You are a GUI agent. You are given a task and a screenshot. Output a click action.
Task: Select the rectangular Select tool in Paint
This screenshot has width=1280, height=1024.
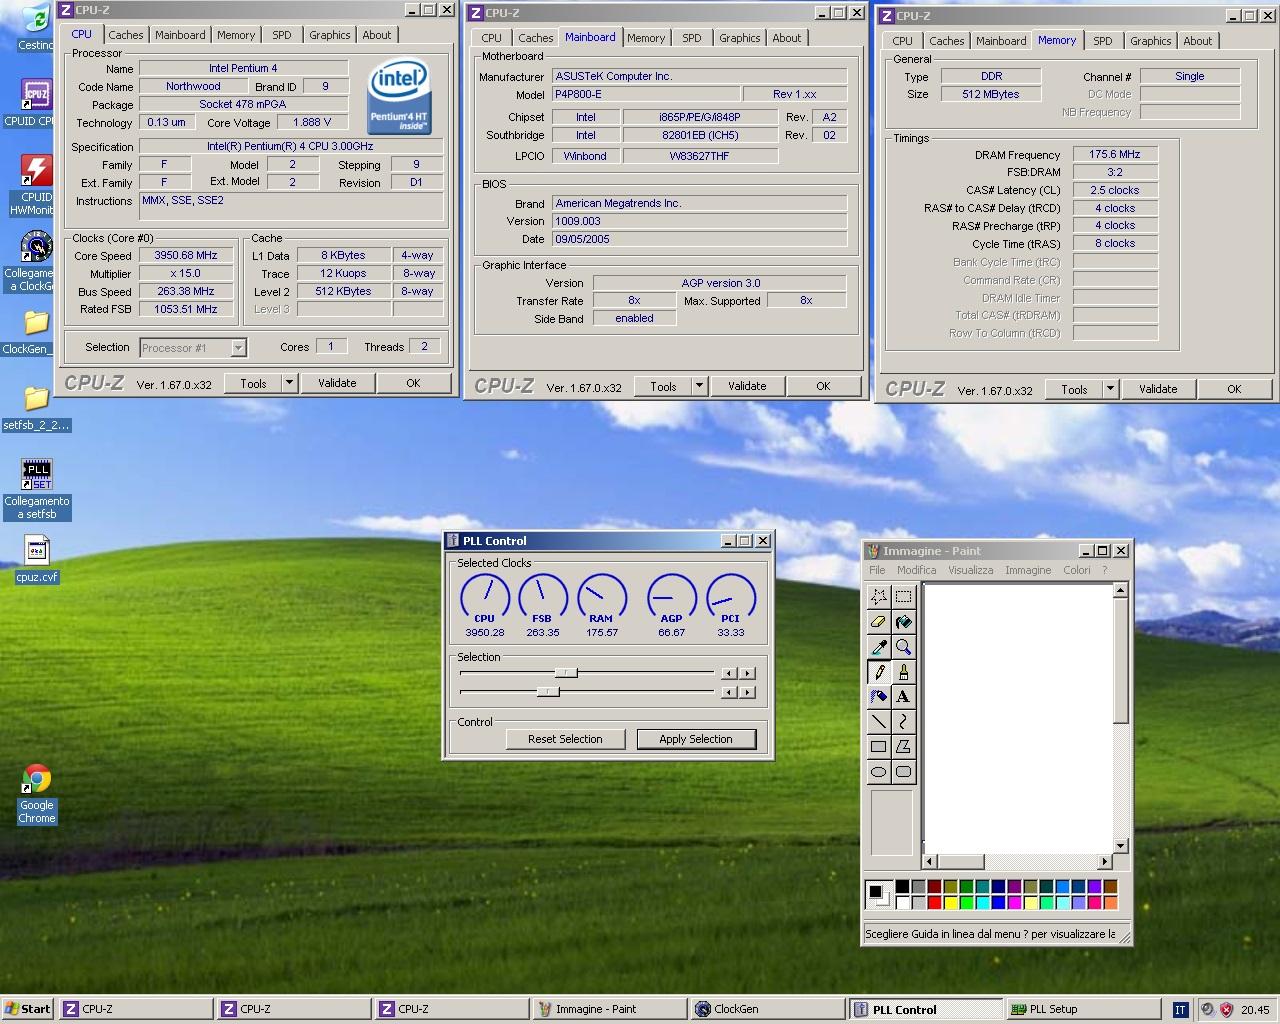[903, 597]
